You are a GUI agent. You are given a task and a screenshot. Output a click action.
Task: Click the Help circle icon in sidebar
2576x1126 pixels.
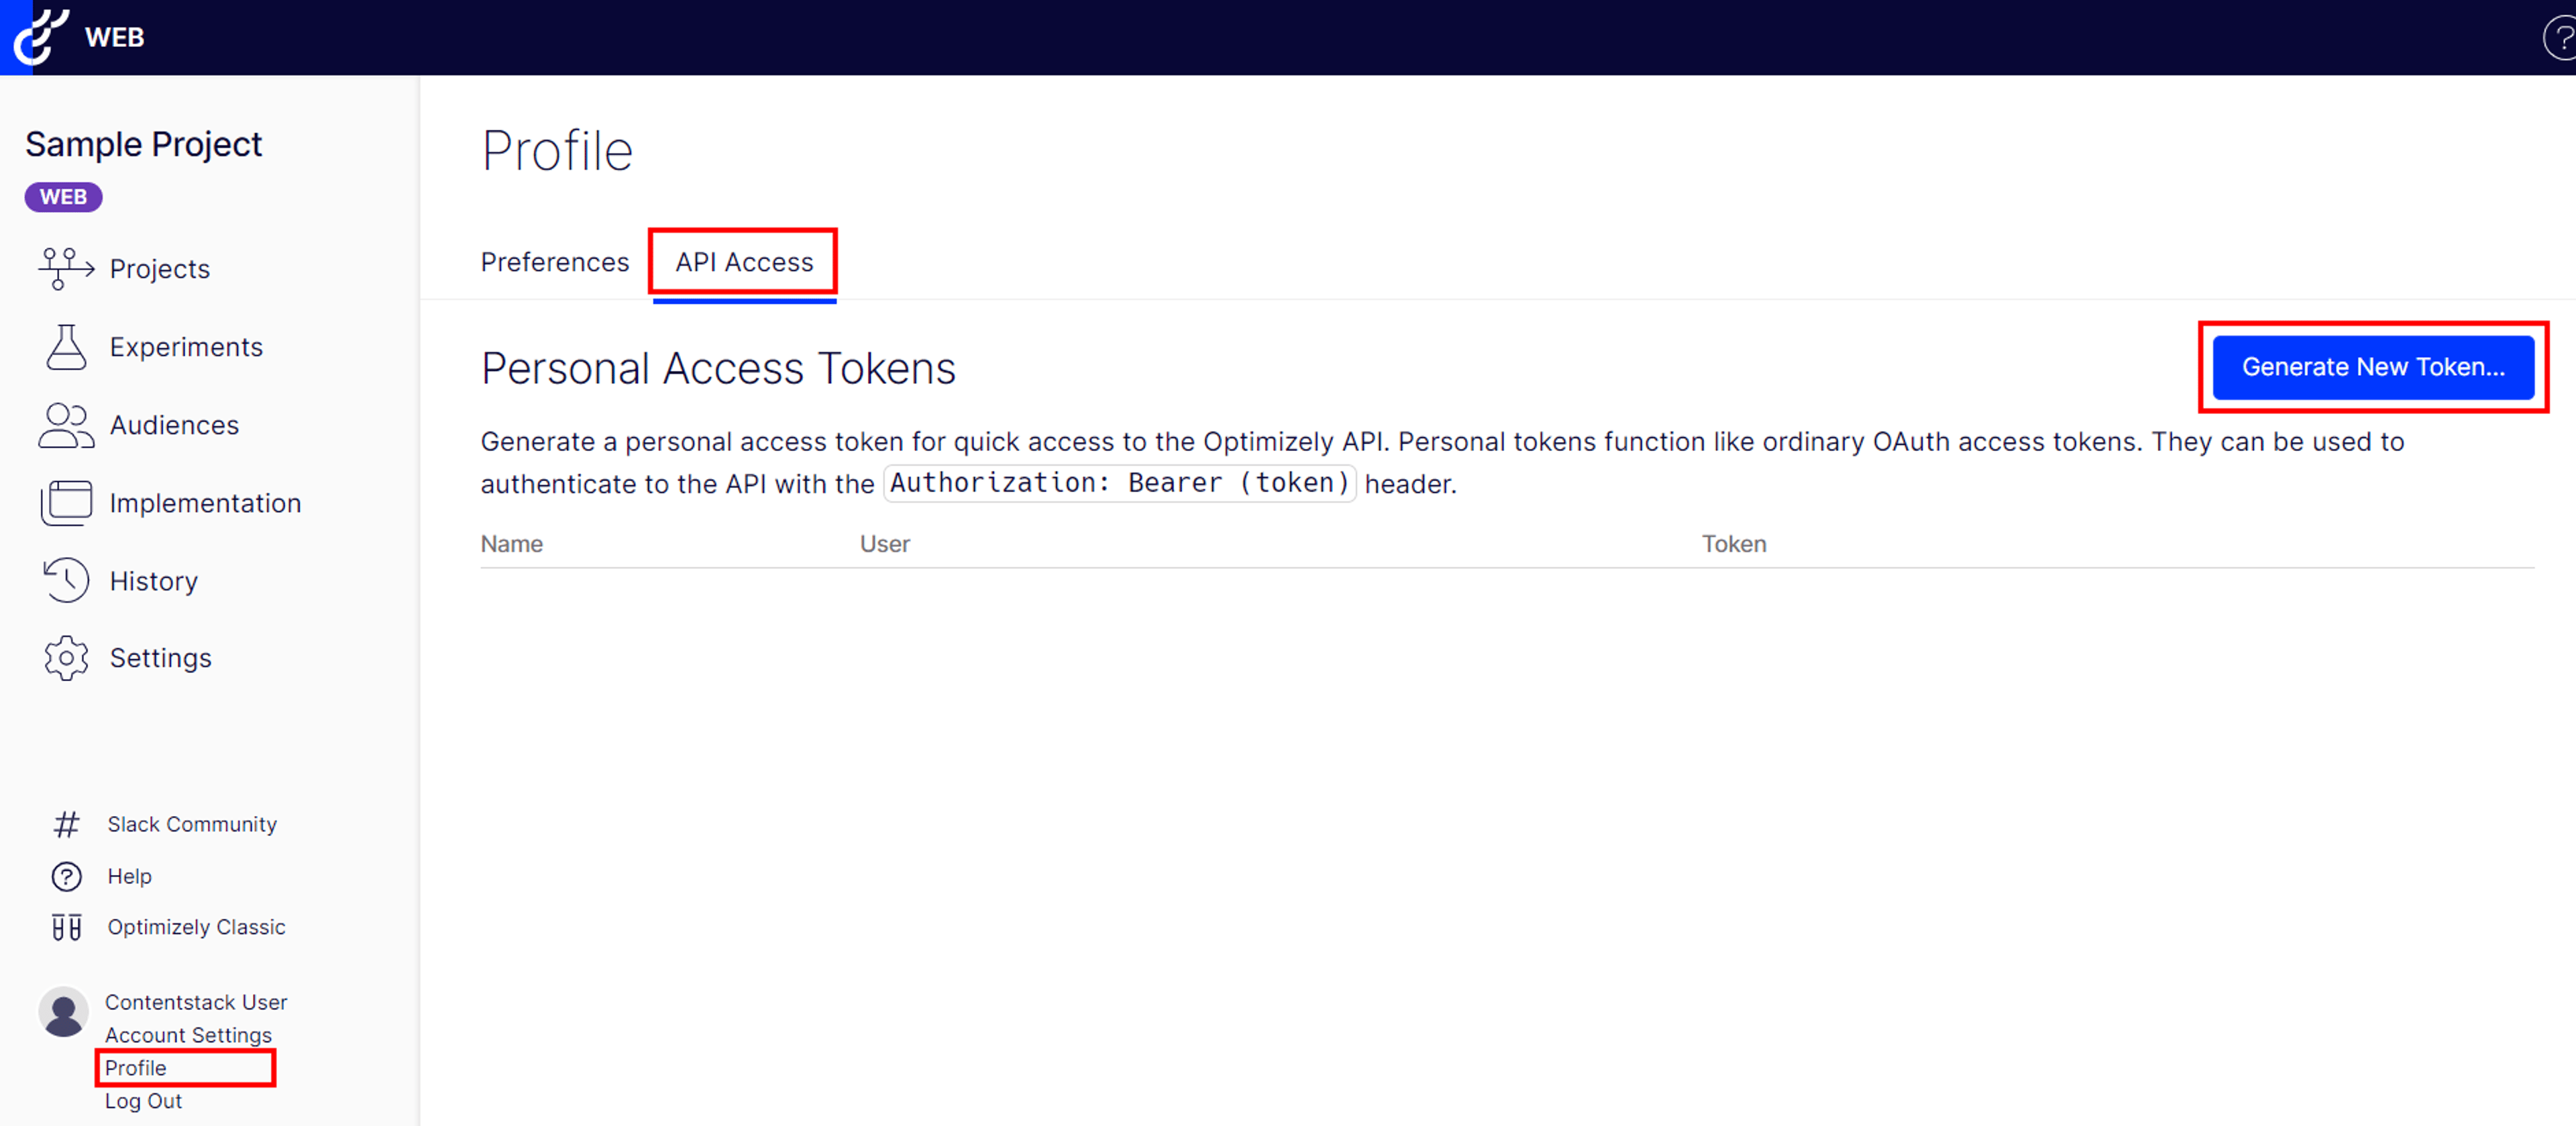(66, 876)
